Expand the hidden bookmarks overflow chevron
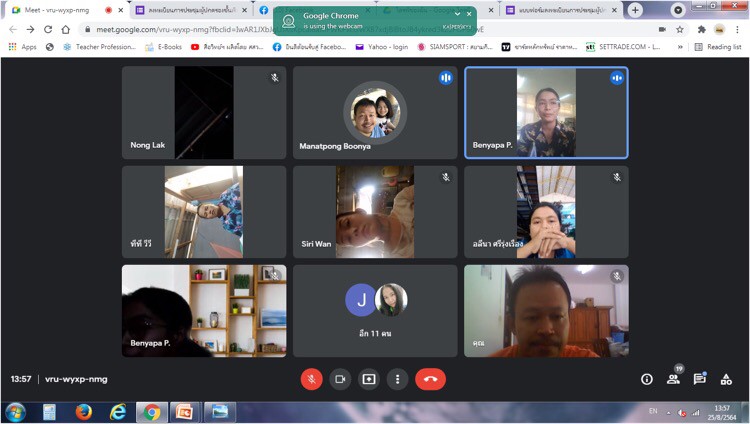Screen dimensions: 750x424 [x=680, y=46]
